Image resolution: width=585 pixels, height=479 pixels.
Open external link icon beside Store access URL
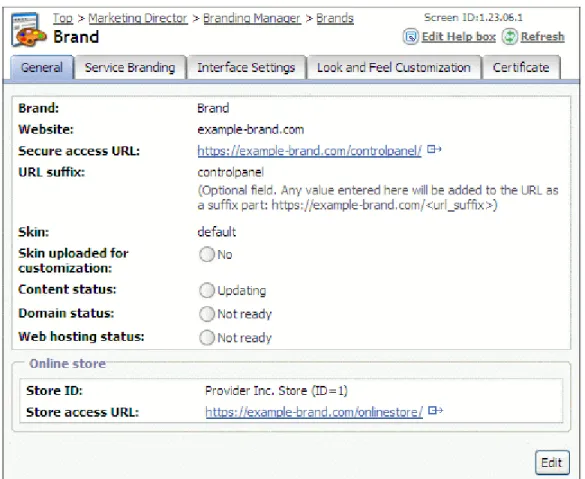pyautogui.click(x=435, y=410)
